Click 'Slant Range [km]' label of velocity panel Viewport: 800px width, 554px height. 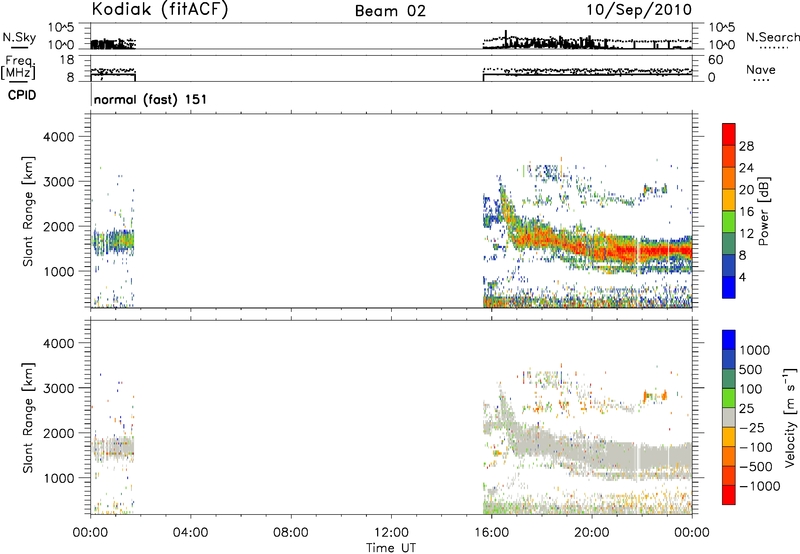point(28,418)
